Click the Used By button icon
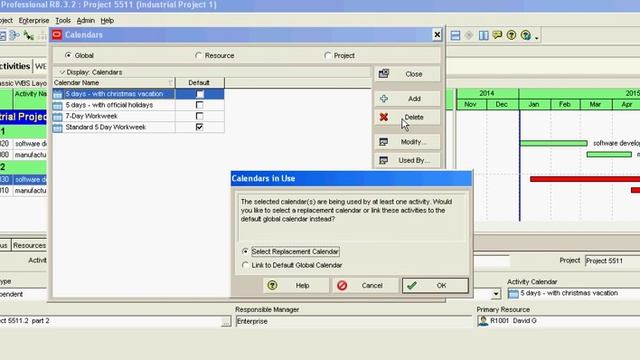Screen dimensions: 640x360 point(384,160)
